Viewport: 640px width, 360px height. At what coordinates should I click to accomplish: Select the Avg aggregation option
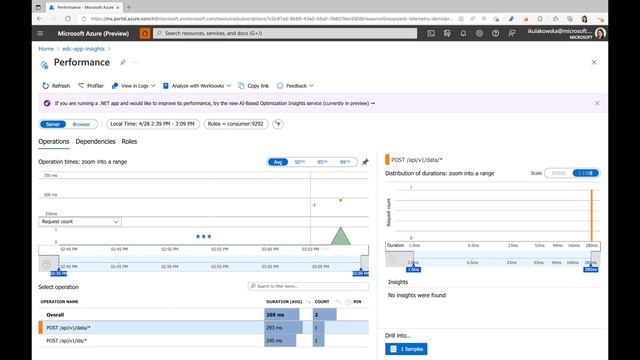click(x=278, y=162)
